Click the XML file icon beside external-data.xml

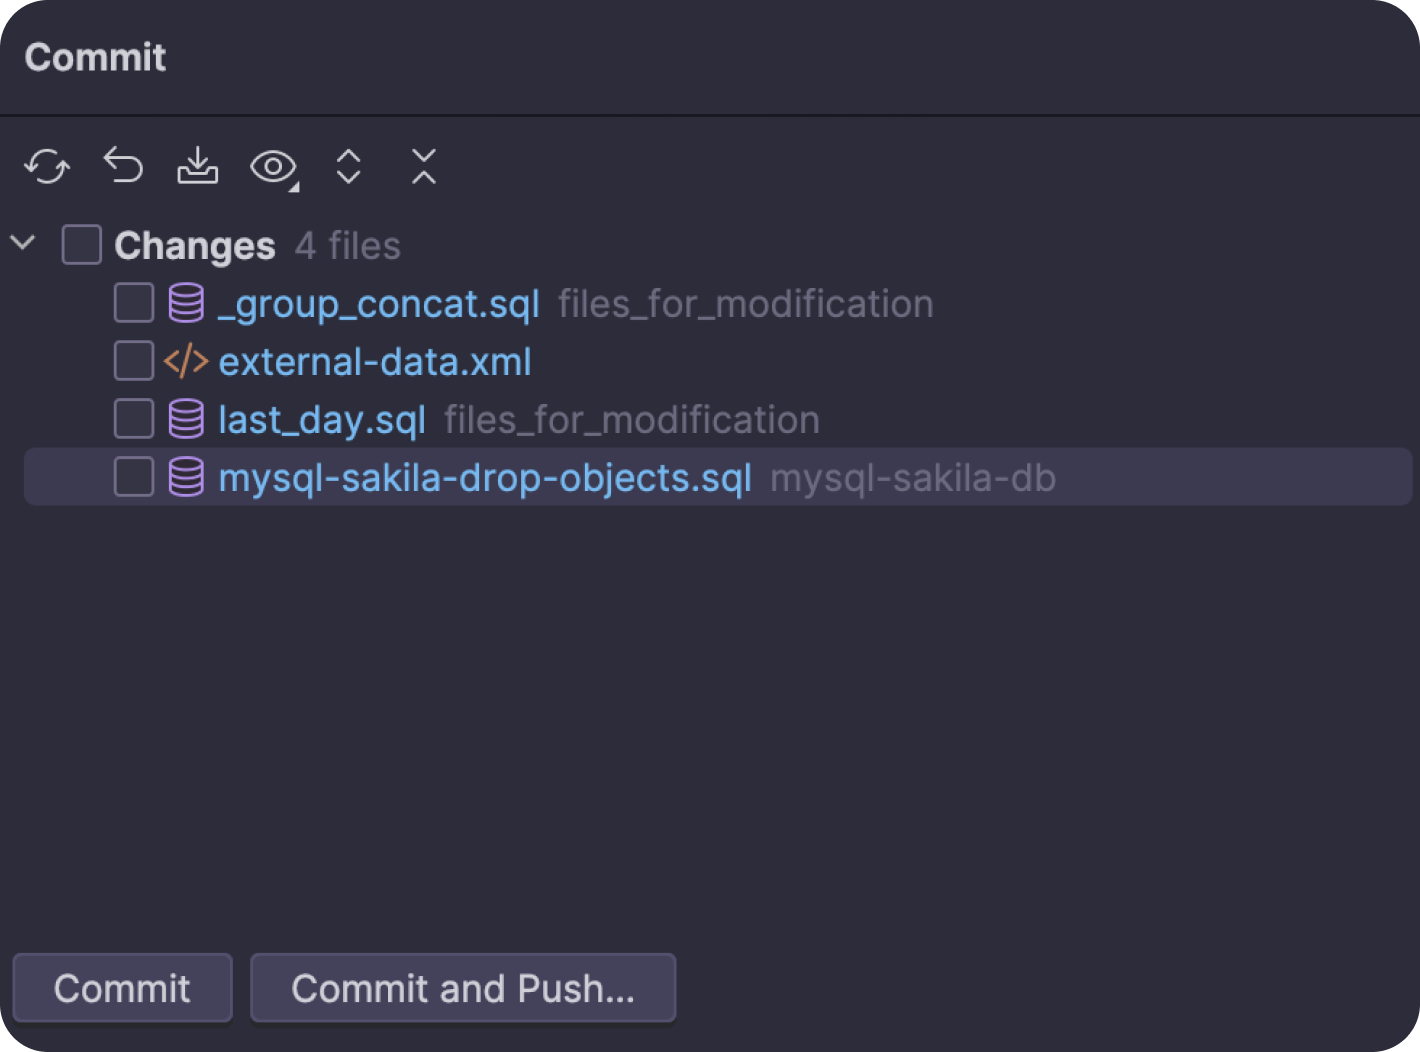185,361
